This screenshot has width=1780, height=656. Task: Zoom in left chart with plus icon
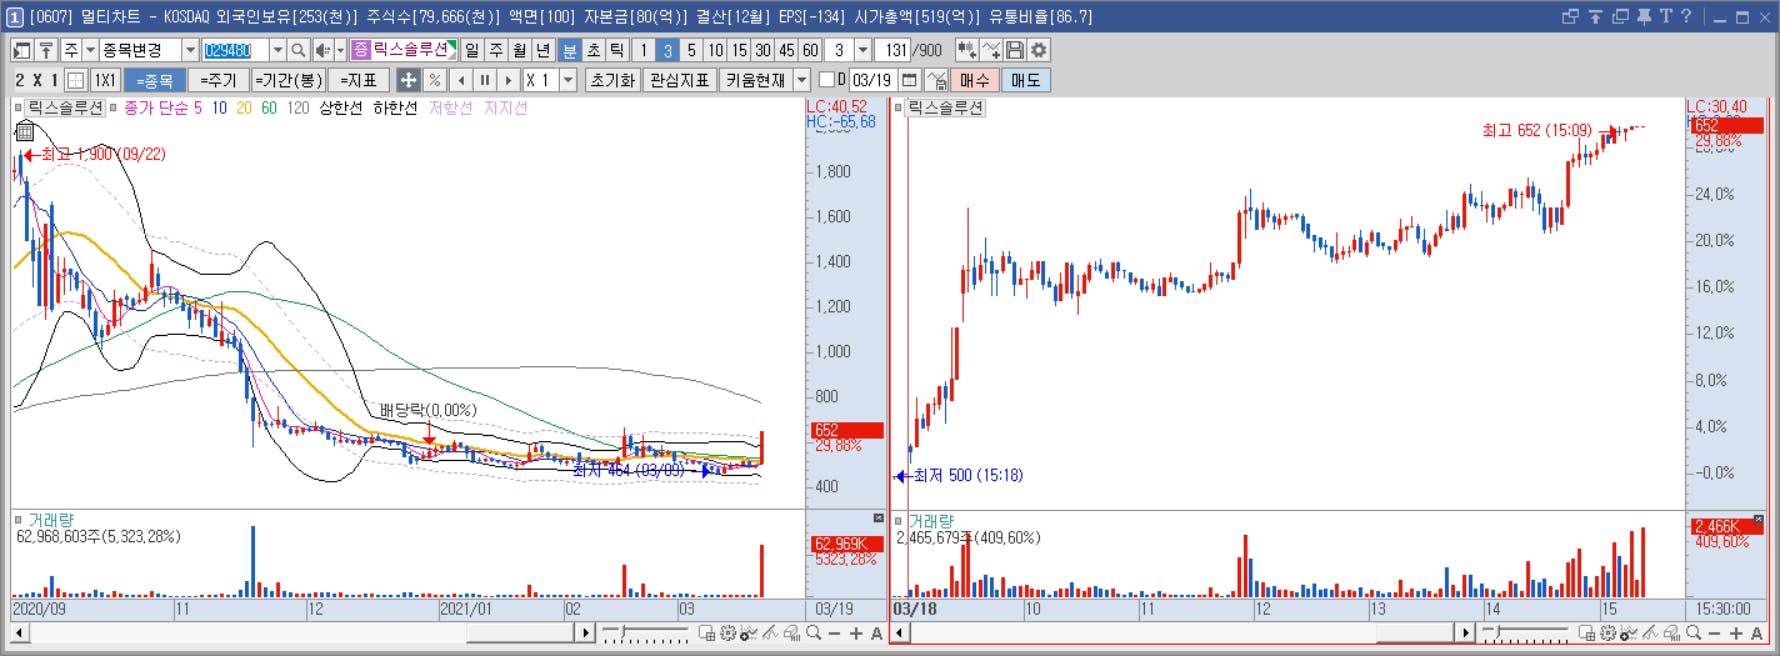(856, 633)
